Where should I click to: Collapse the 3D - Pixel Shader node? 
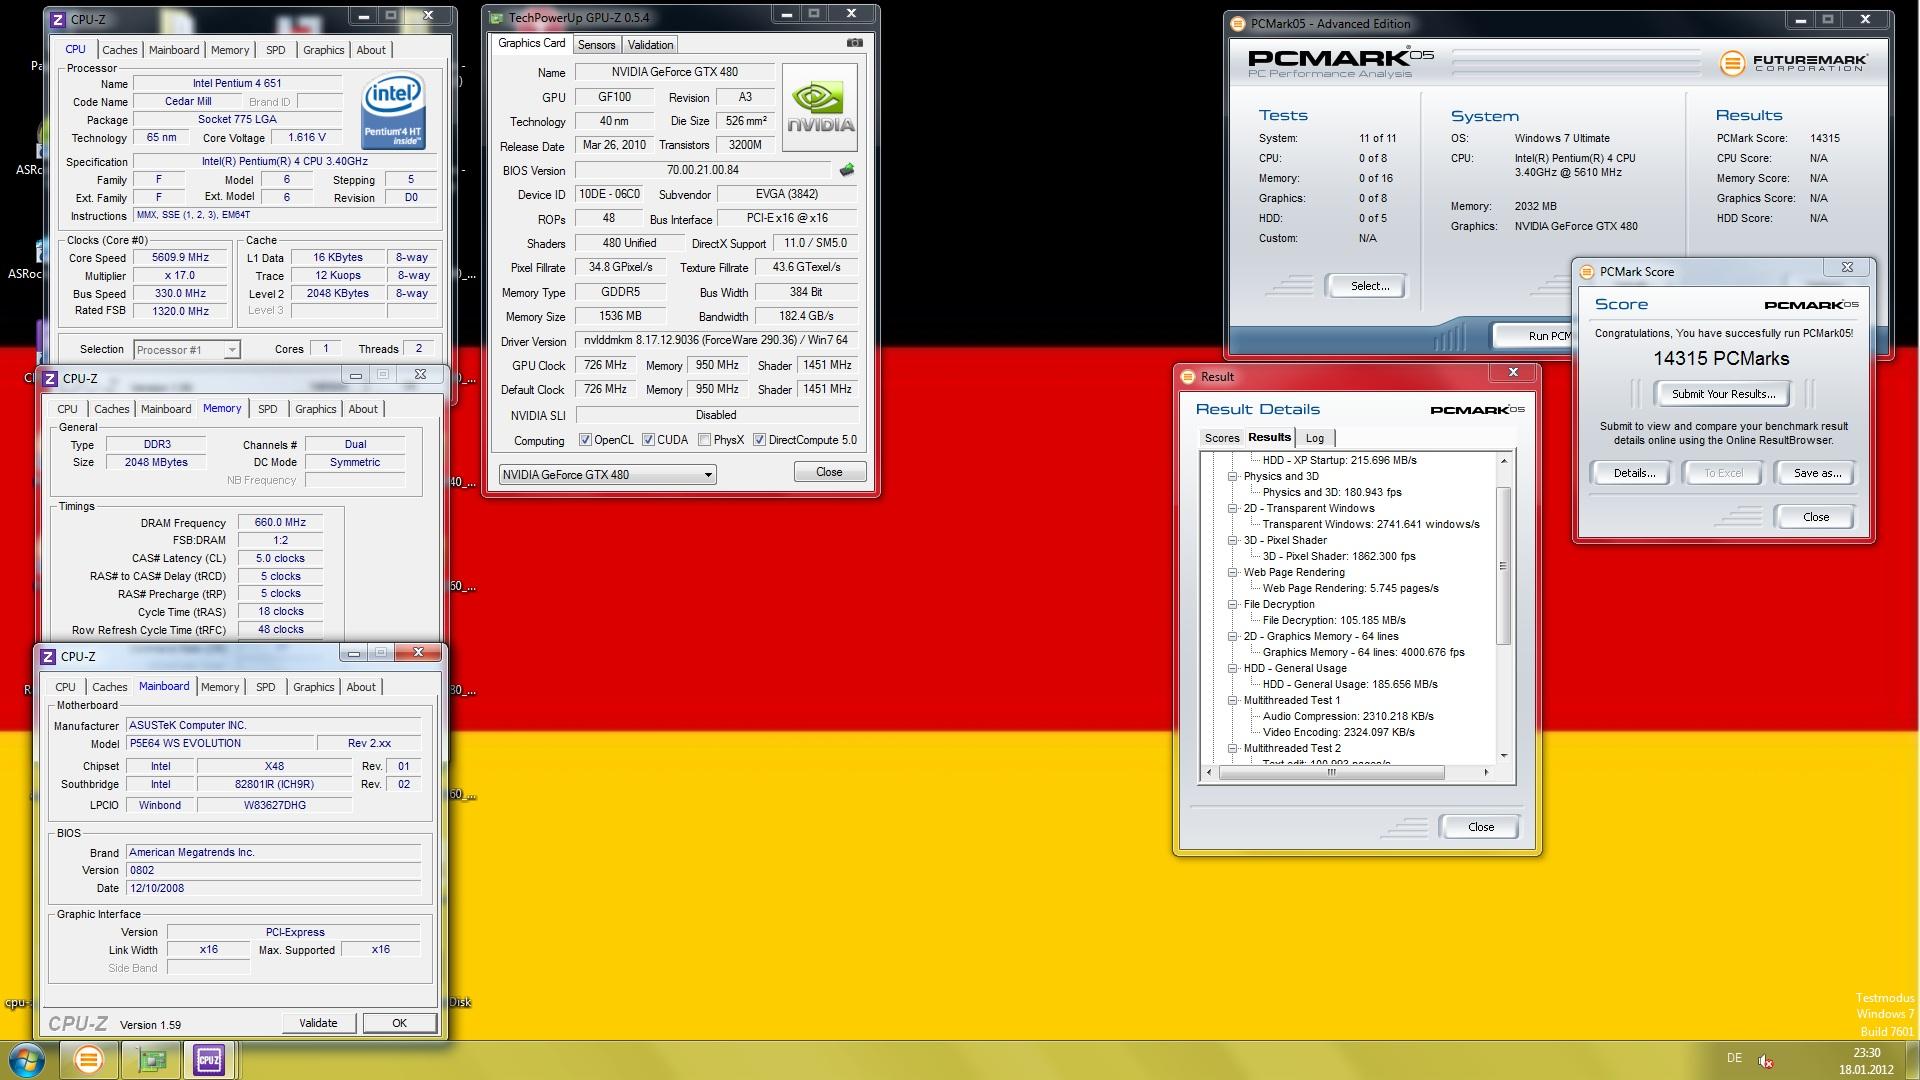click(x=1232, y=541)
